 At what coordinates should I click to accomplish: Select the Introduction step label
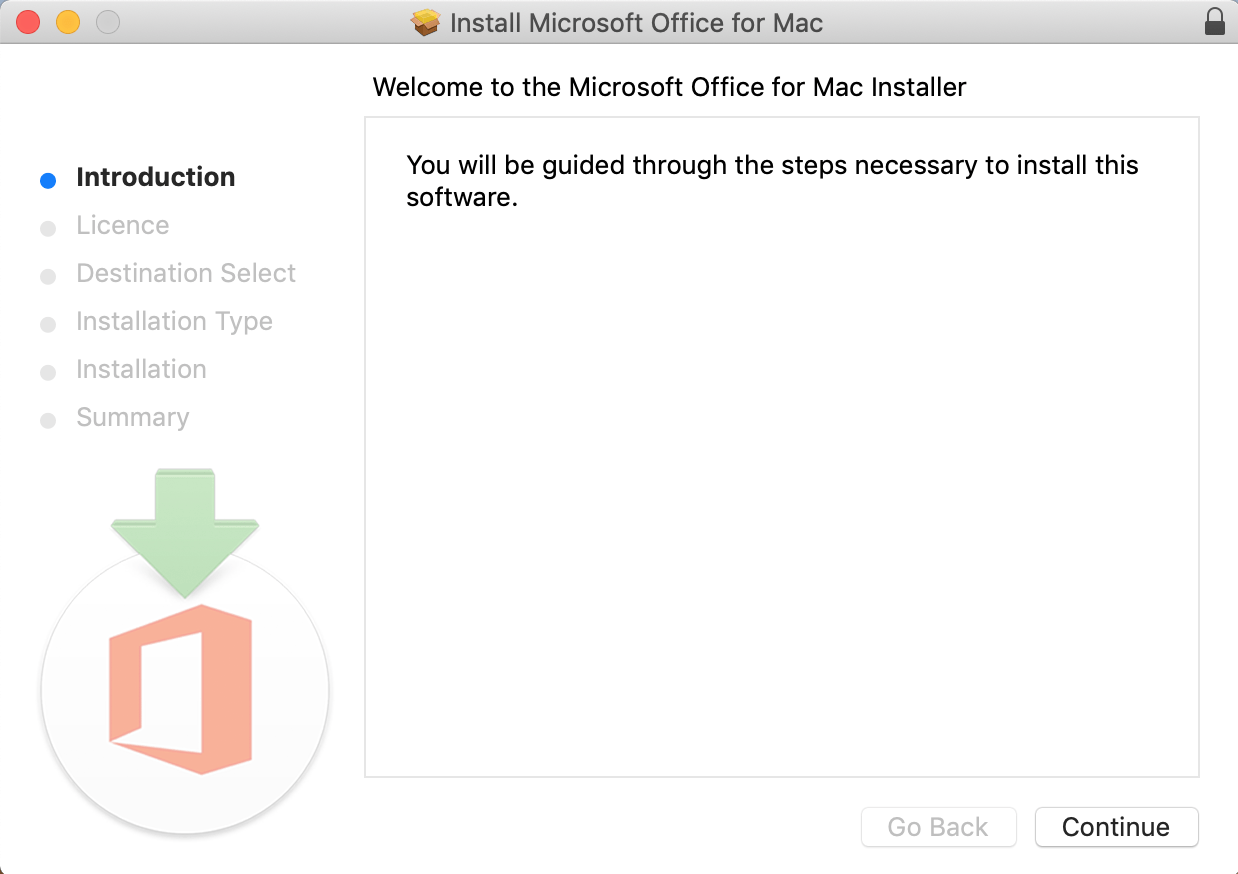point(156,177)
